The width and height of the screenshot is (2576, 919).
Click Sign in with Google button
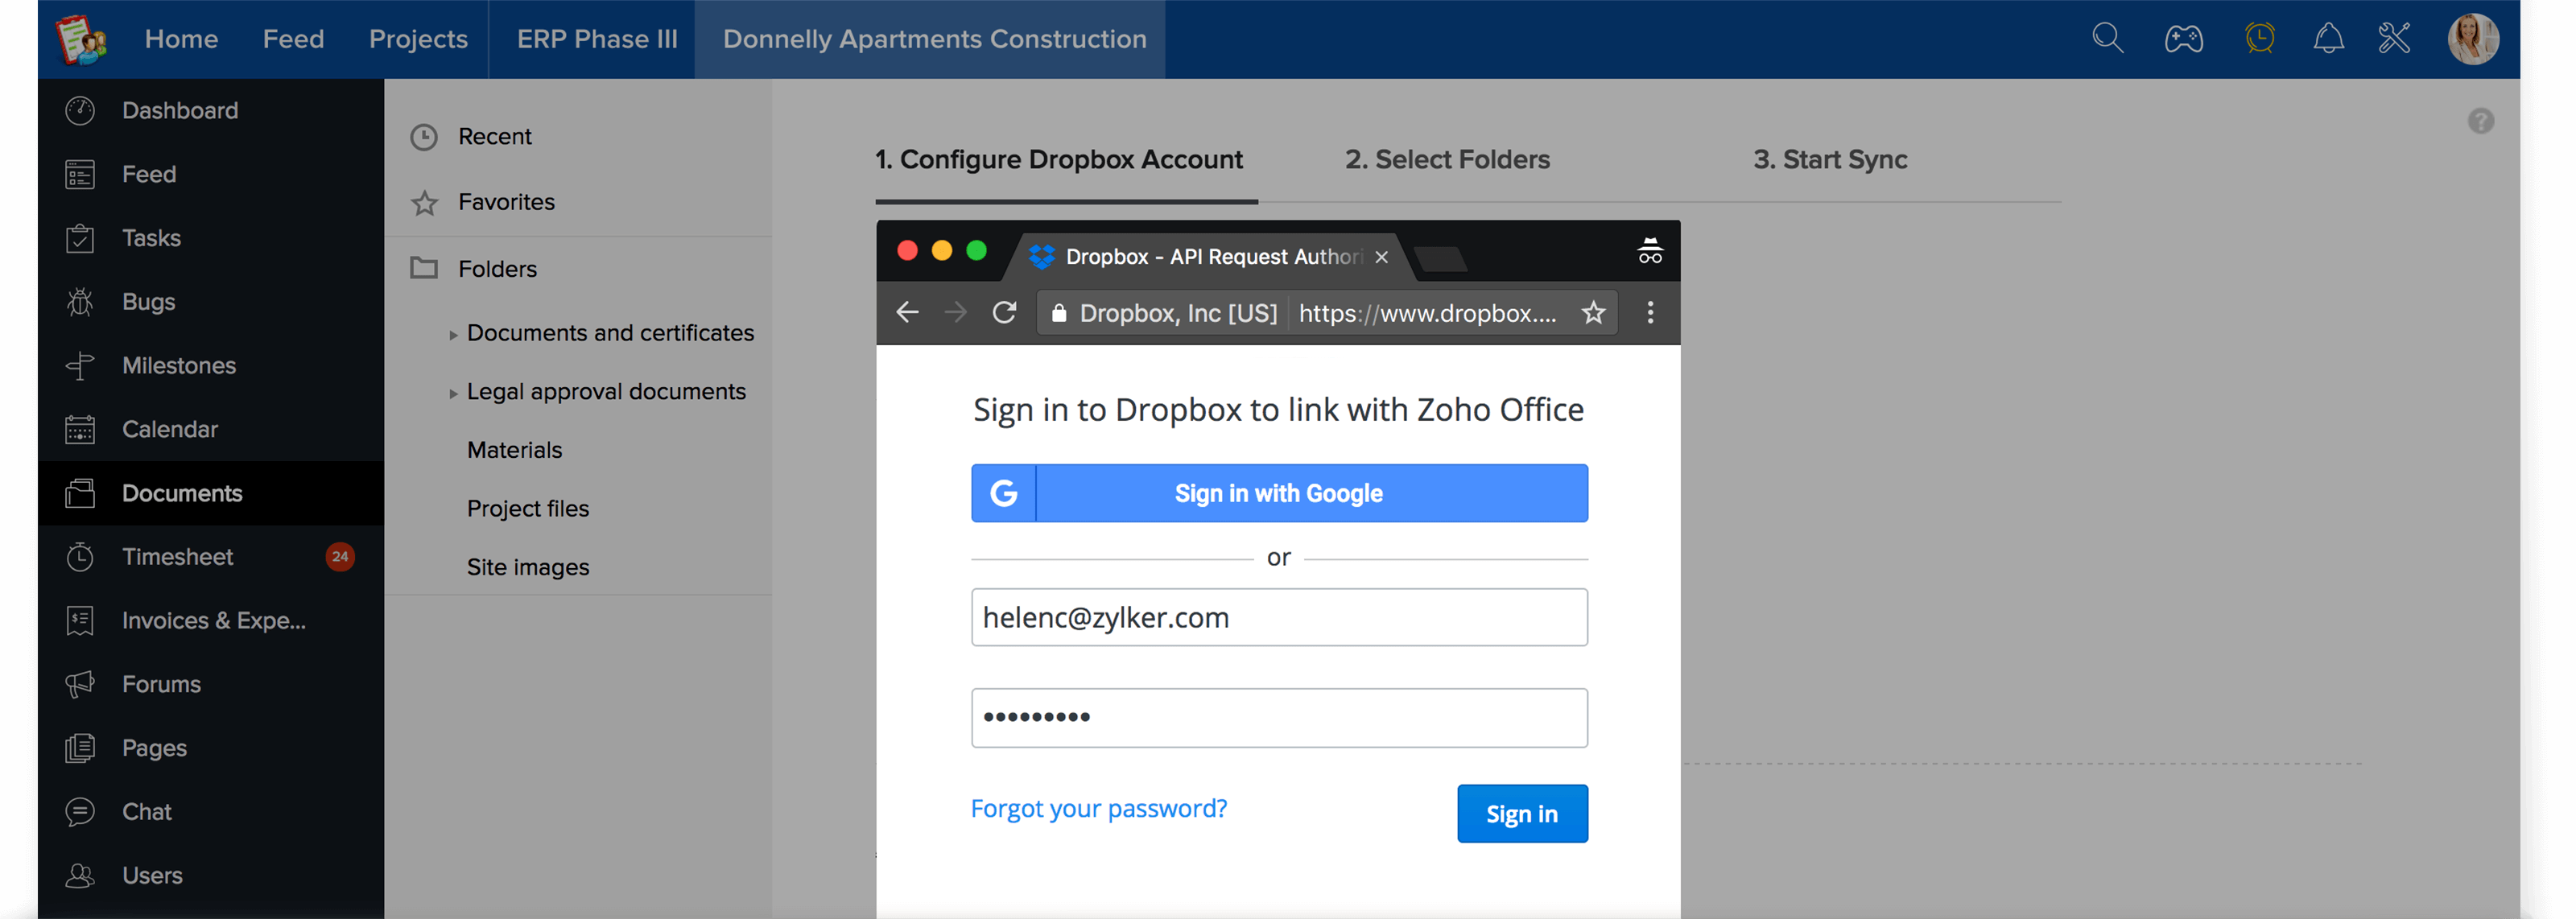pyautogui.click(x=1278, y=493)
